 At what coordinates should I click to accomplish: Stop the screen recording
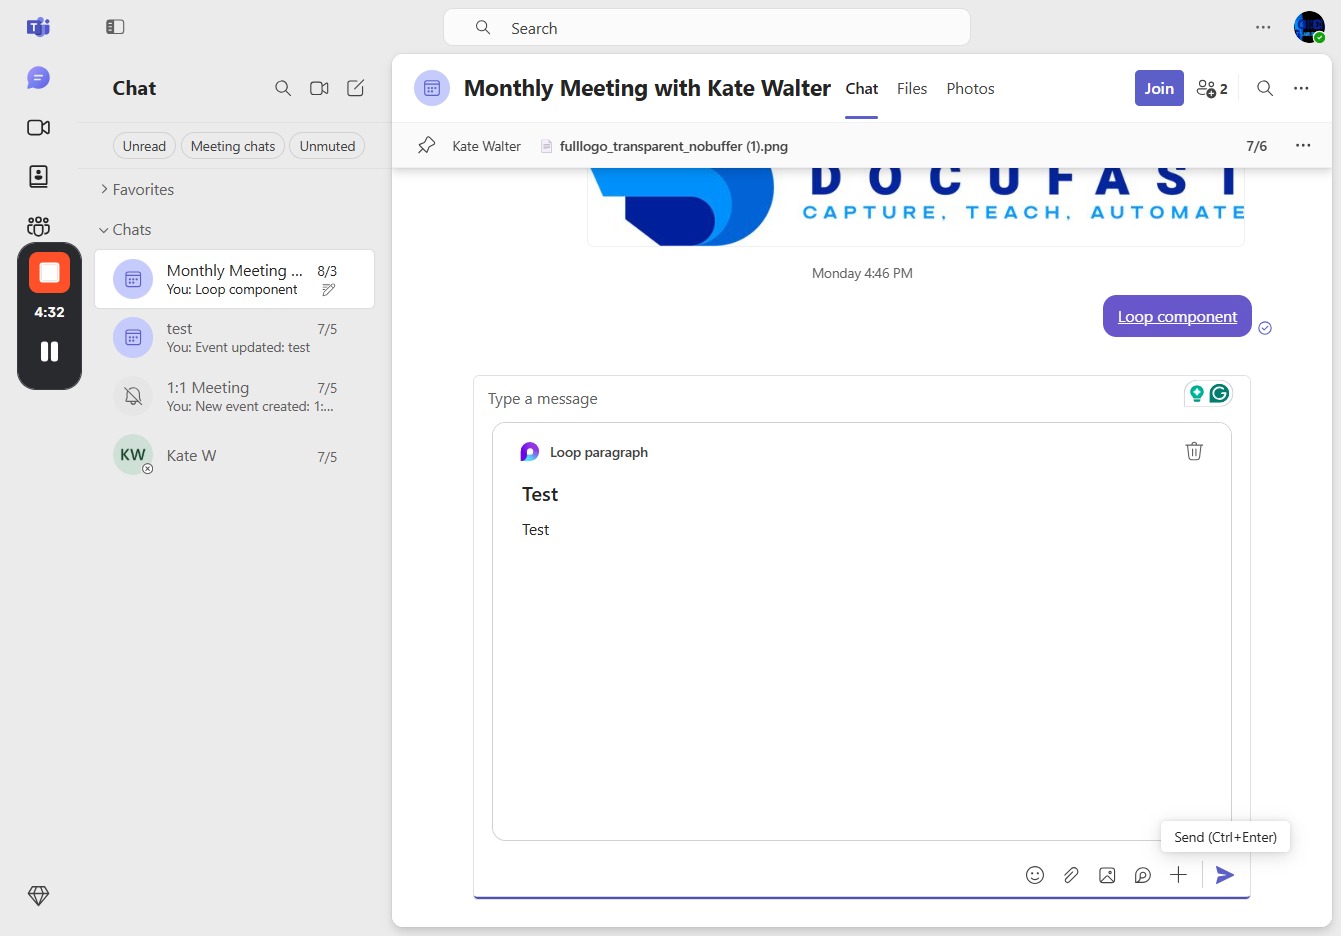(49, 272)
